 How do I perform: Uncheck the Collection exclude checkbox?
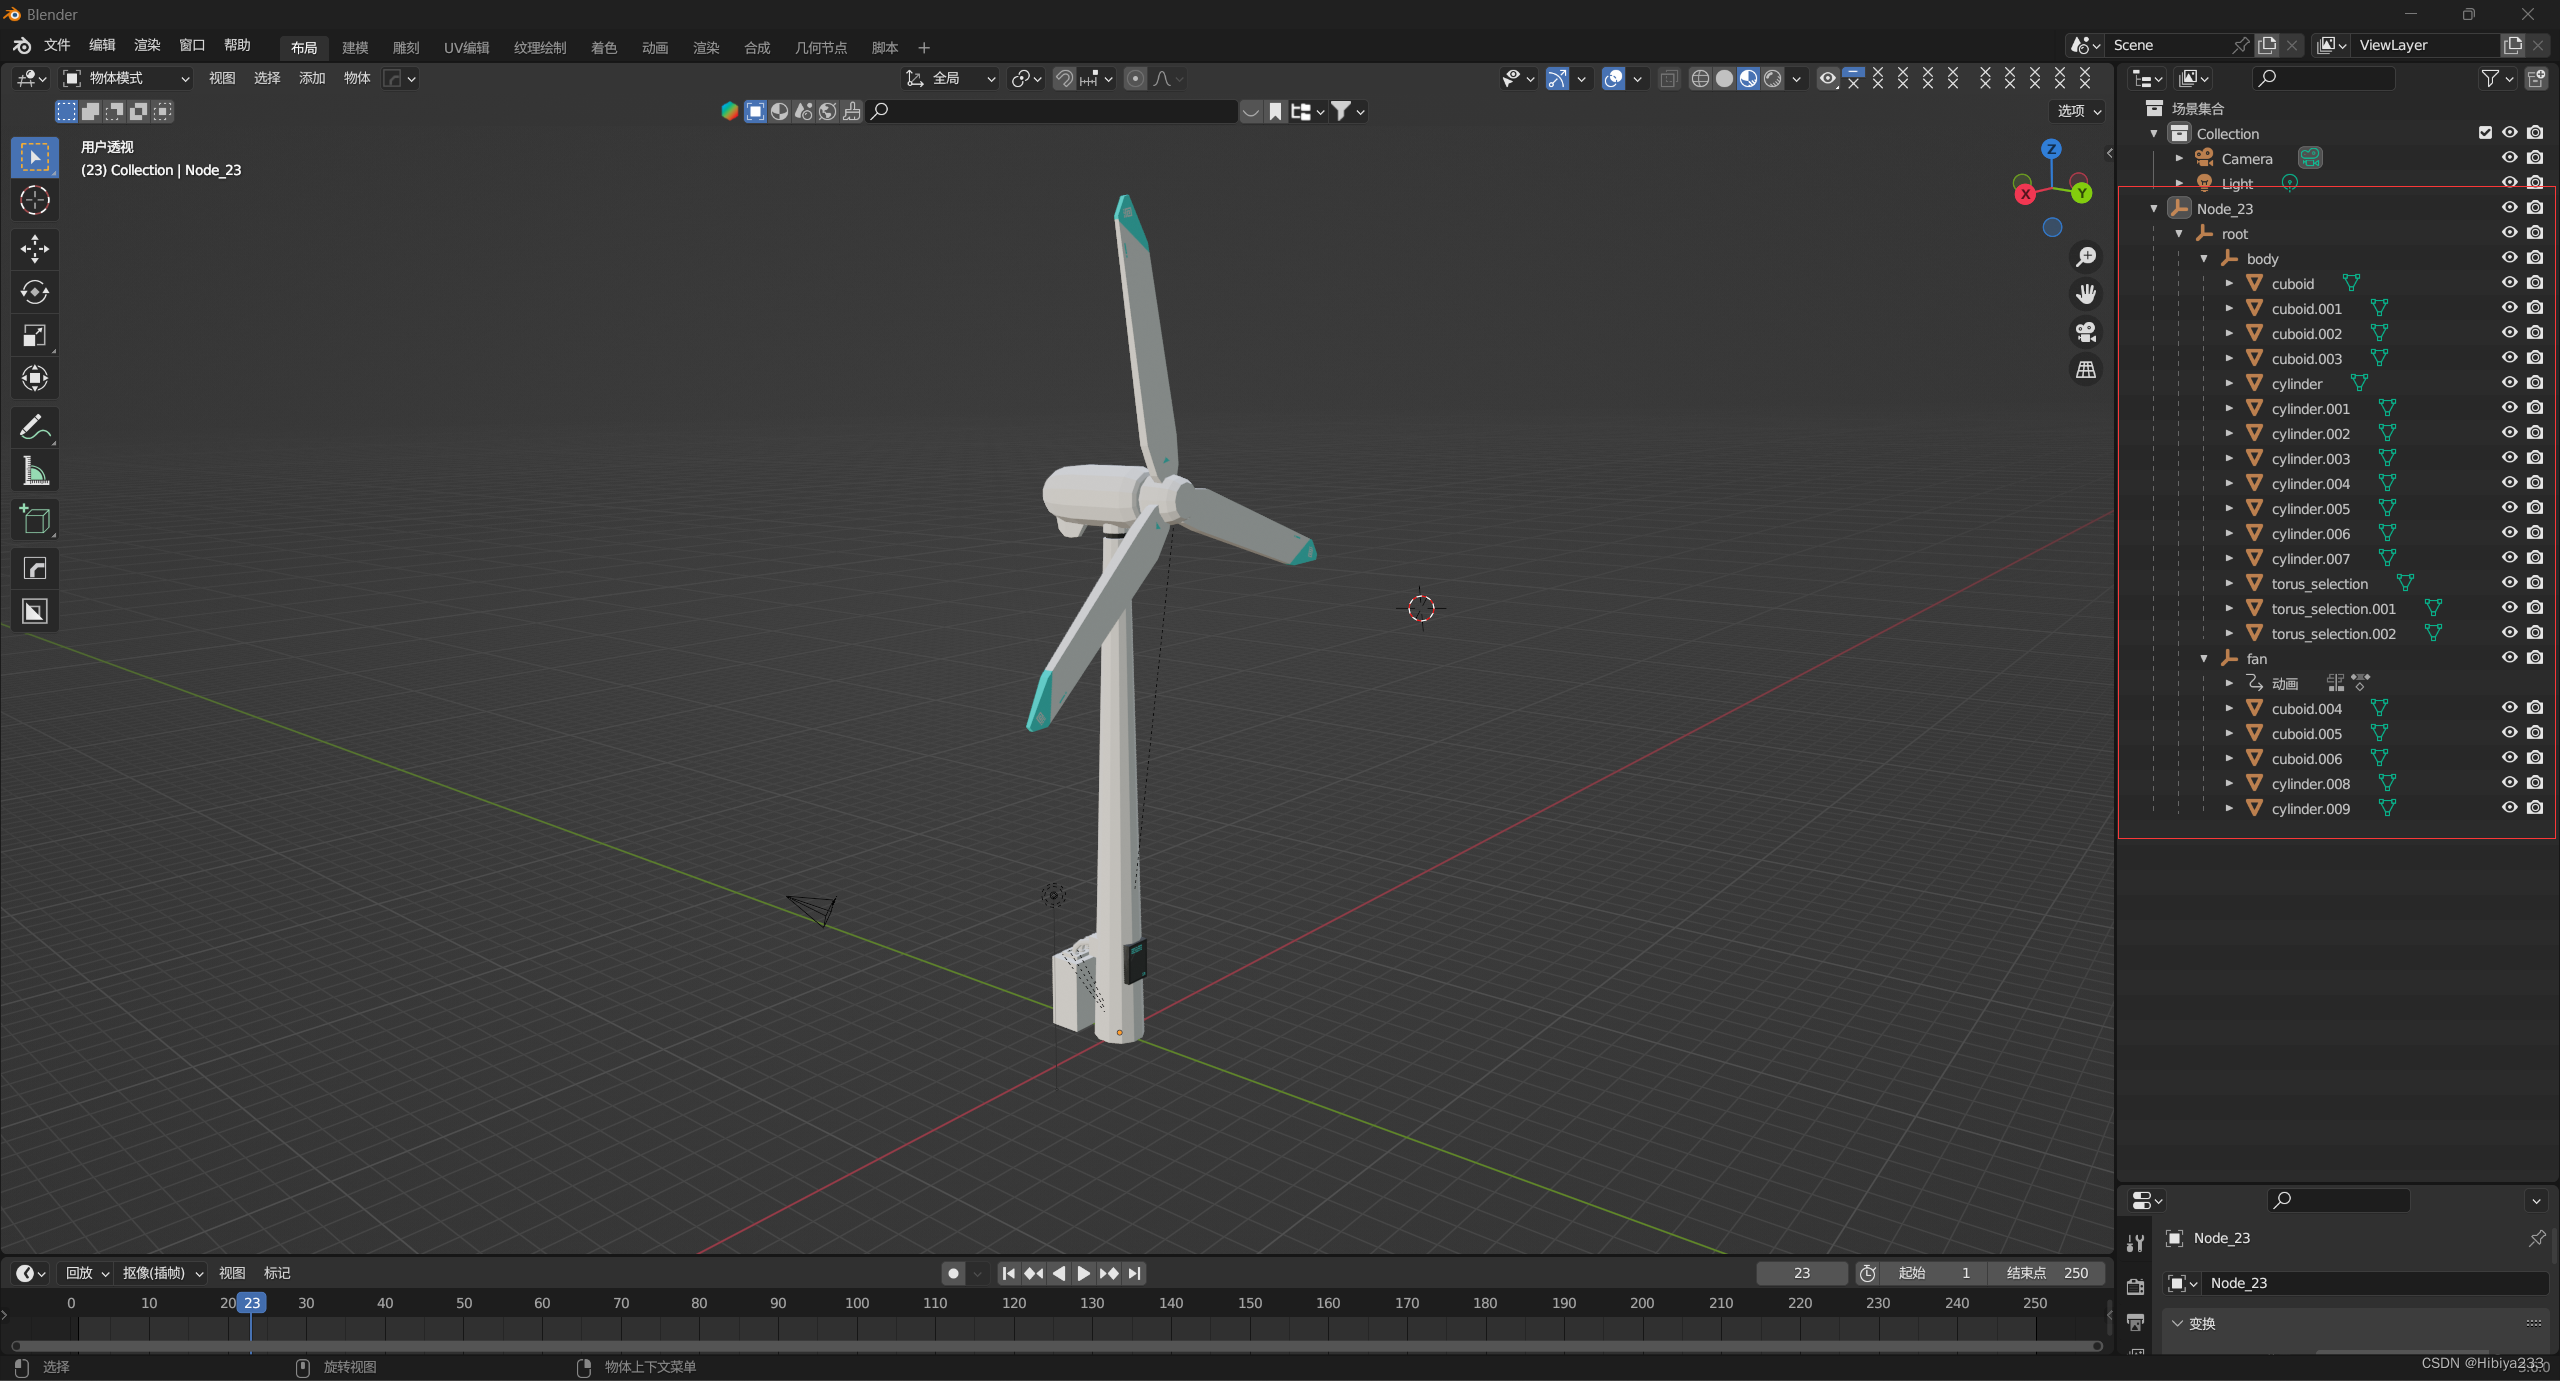tap(2485, 133)
